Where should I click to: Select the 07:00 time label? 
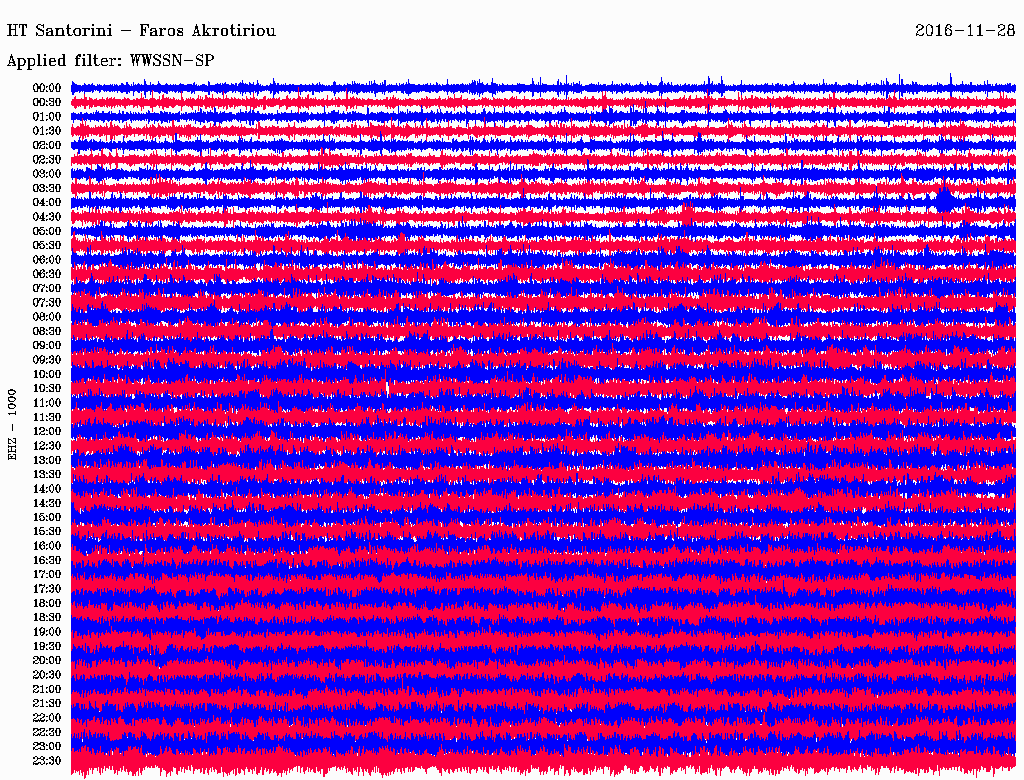(46, 288)
